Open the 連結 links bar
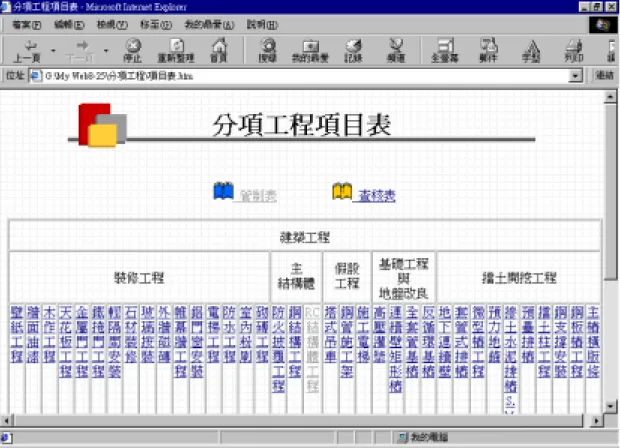The height and width of the screenshot is (448, 620). [x=605, y=76]
